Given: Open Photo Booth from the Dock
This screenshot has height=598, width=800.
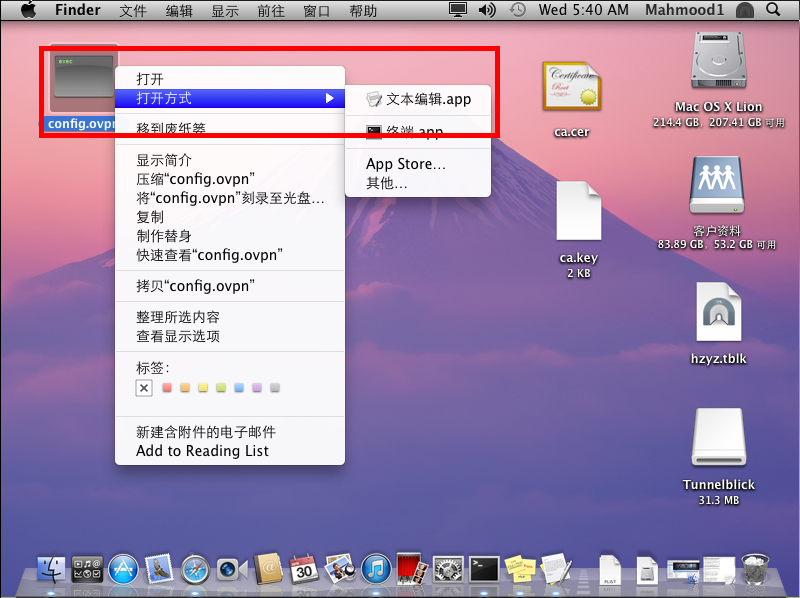Looking at the screenshot, I should (x=412, y=568).
